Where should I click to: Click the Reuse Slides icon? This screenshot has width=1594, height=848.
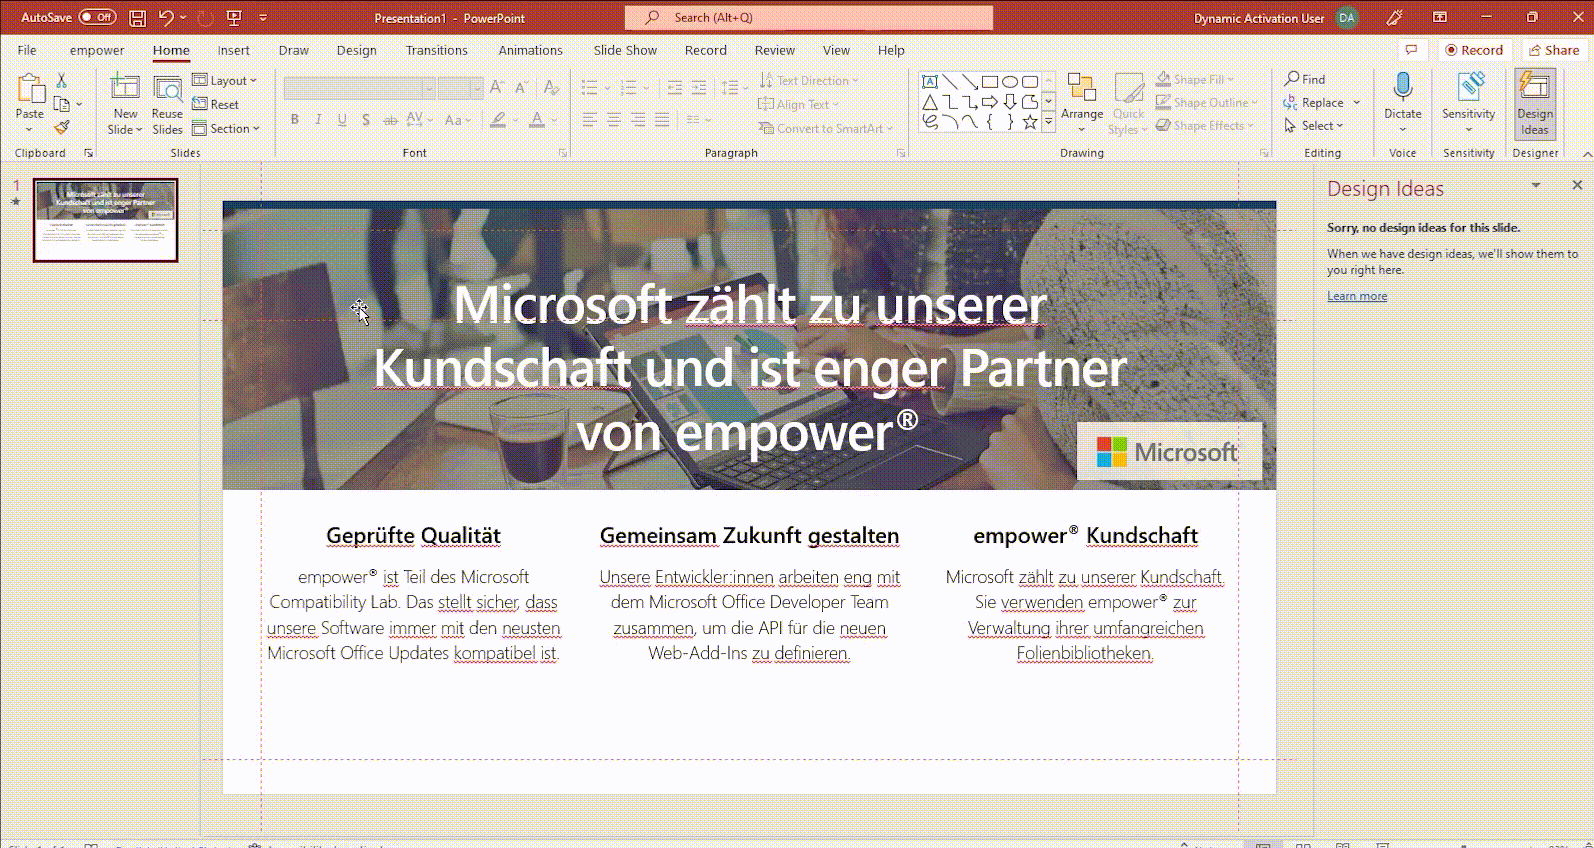(x=167, y=90)
